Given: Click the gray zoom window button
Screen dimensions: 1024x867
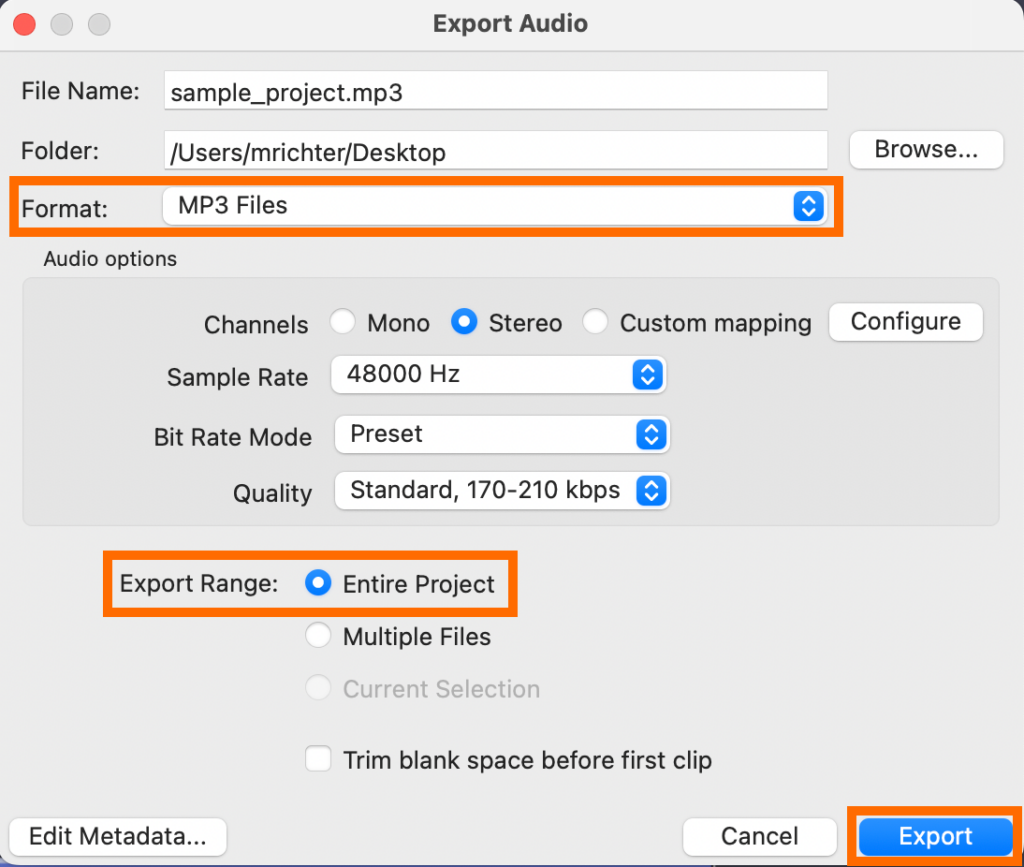Looking at the screenshot, I should coord(99,24).
